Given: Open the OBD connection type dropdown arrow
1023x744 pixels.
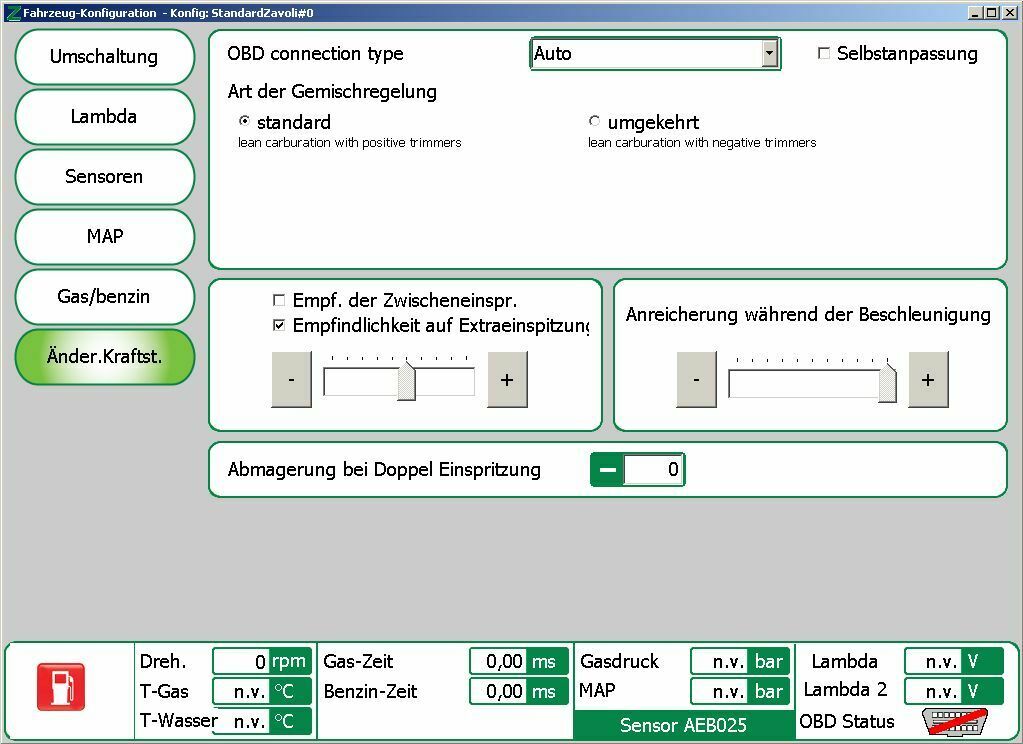Looking at the screenshot, I should pos(769,54).
